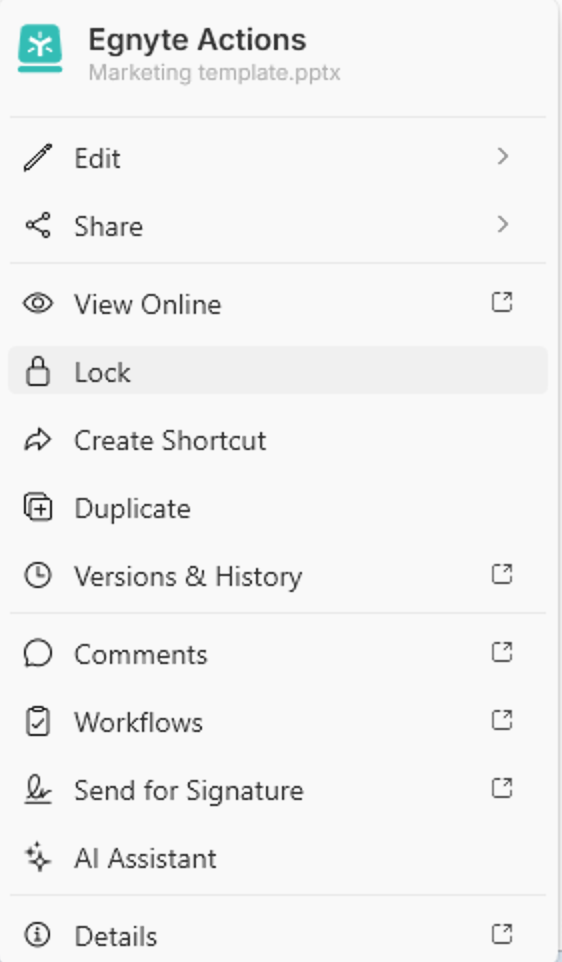Screen dimensions: 562x962
Task: Click the Egnyte logo icon
Action: point(40,48)
